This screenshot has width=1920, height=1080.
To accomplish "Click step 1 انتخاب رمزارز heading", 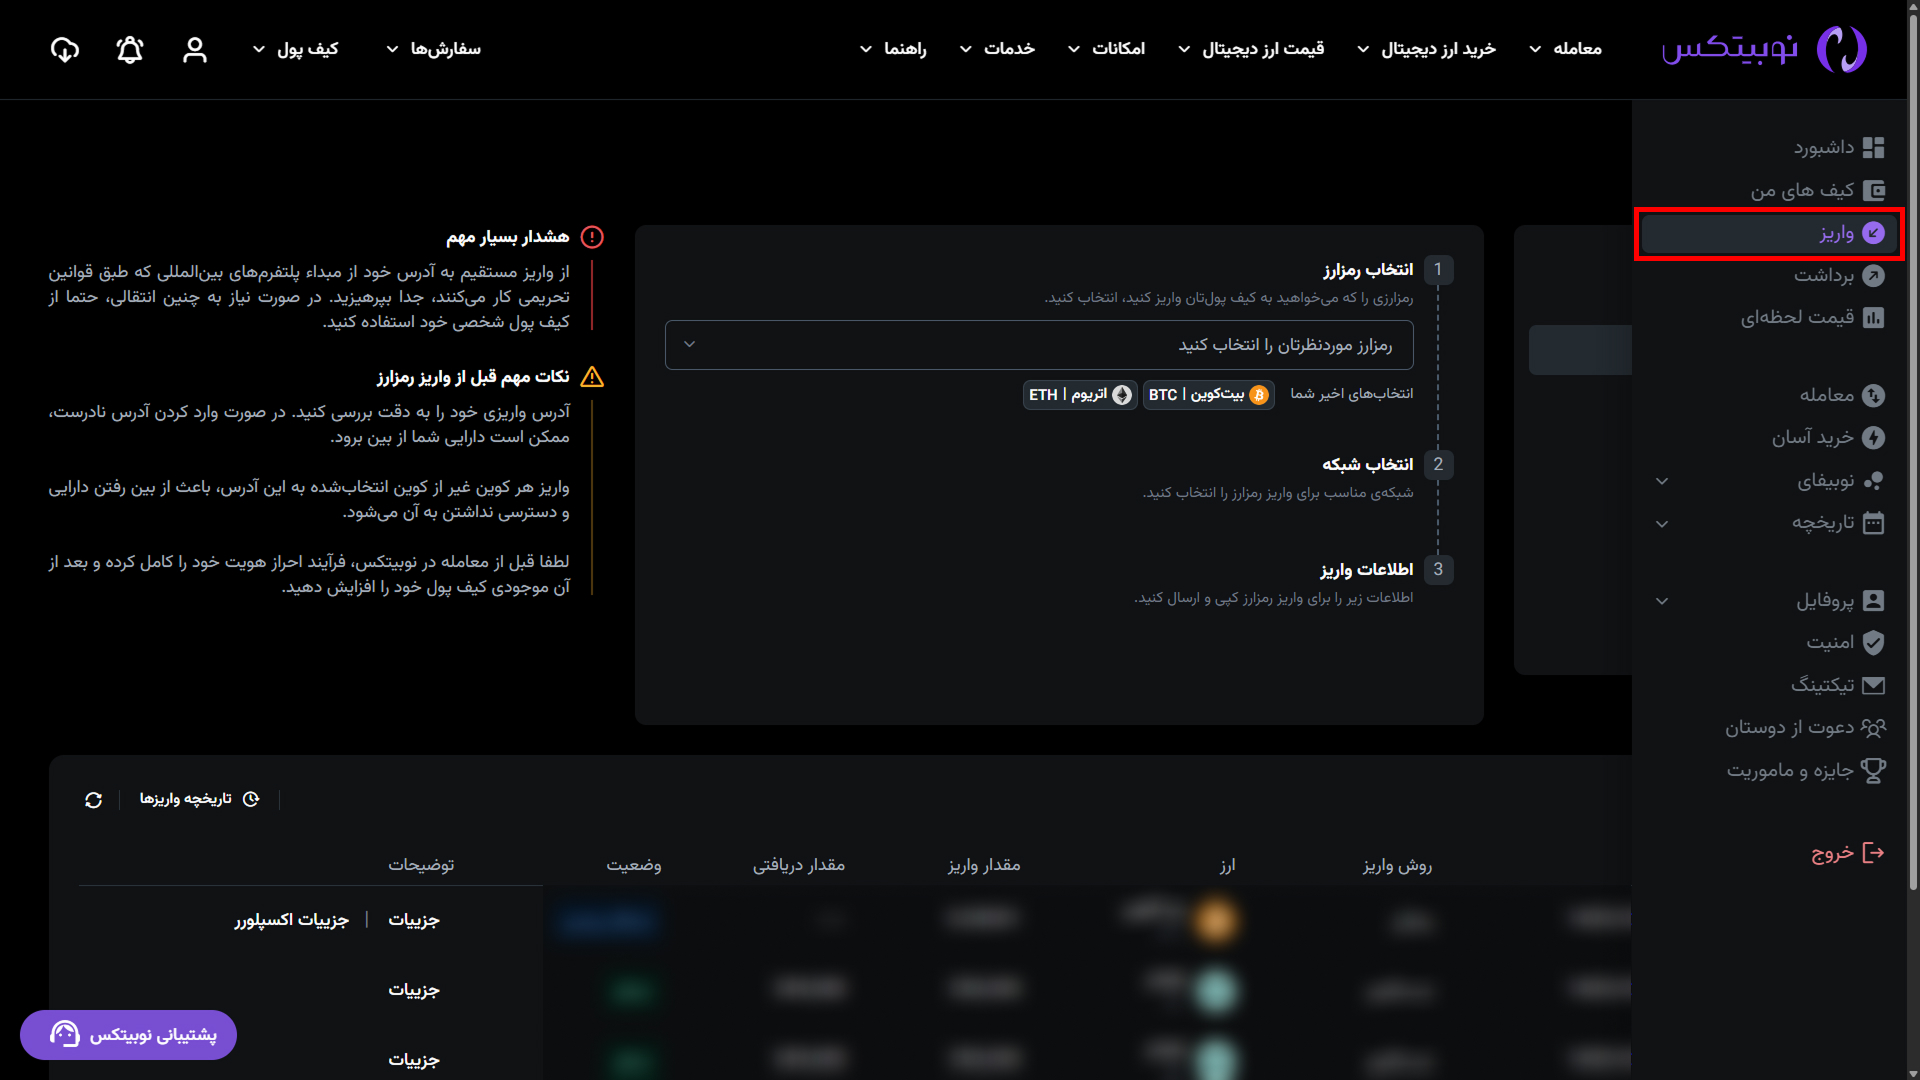I will click(x=1368, y=270).
